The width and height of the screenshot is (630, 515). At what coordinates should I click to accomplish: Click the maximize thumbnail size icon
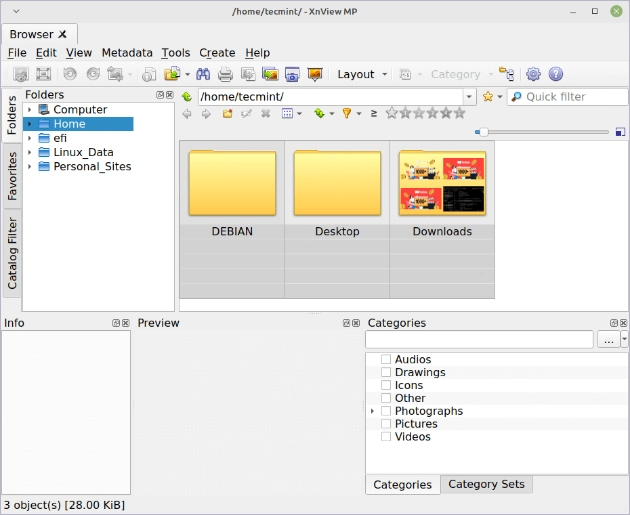click(x=620, y=132)
